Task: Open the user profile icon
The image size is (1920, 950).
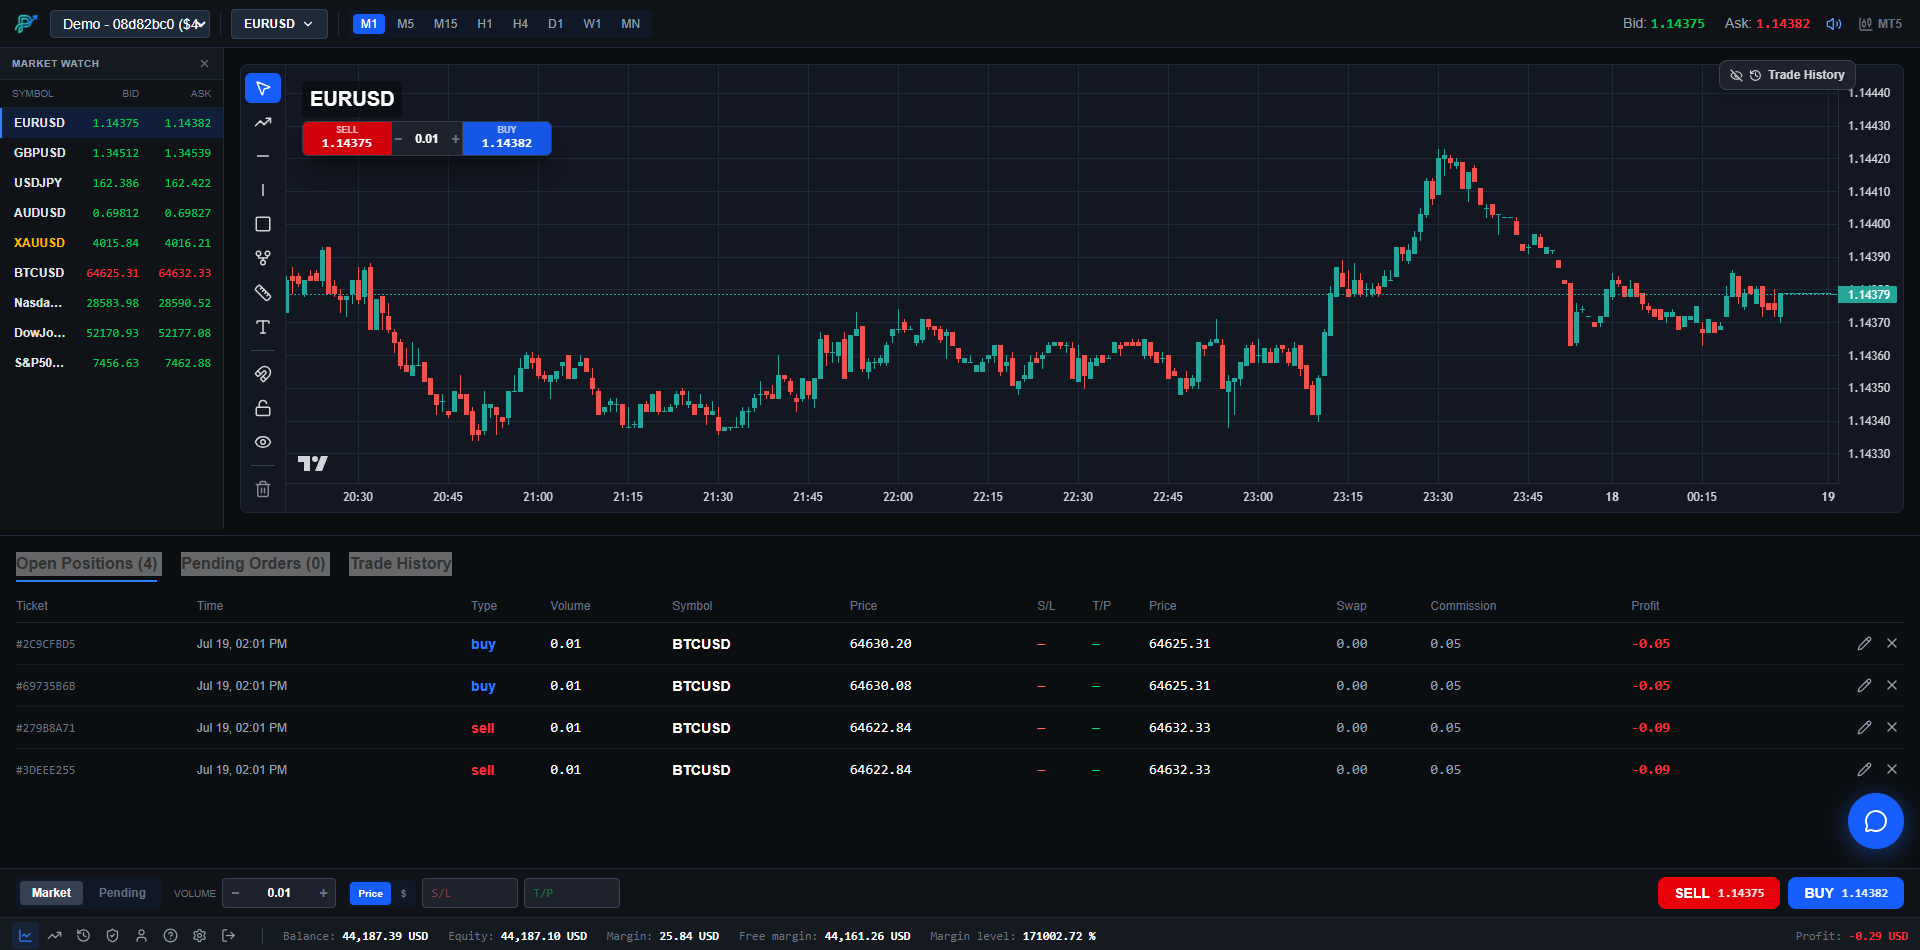Action: [x=142, y=936]
